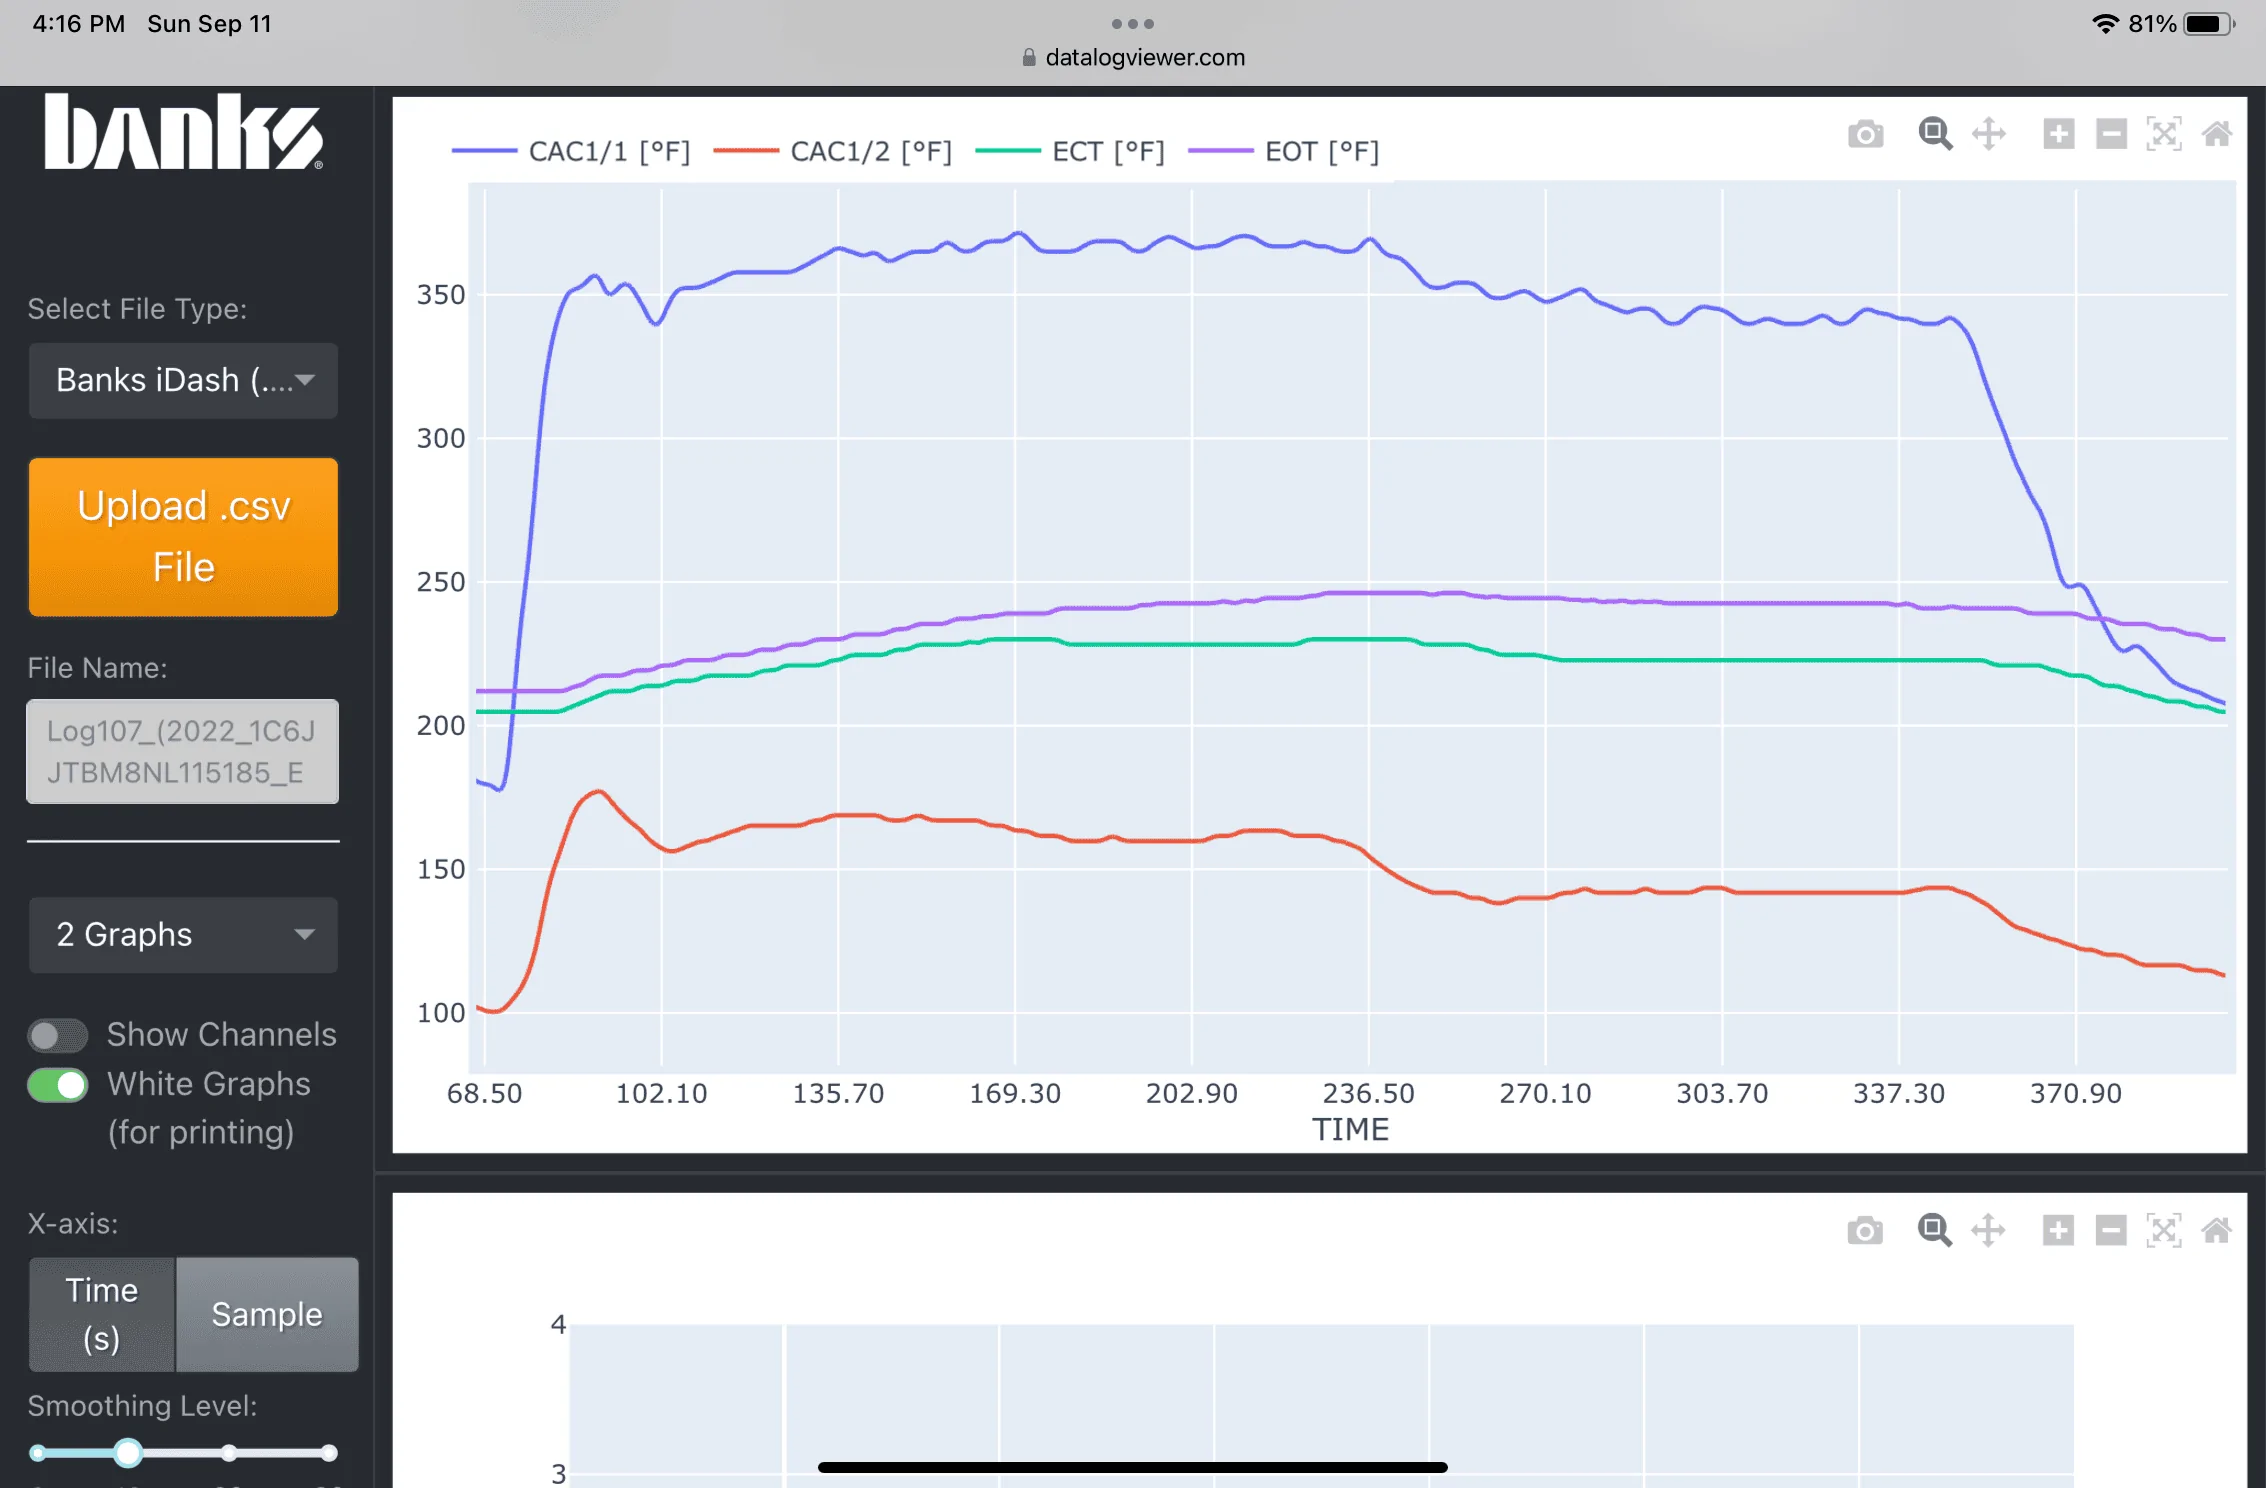The image size is (2266, 1488).
Task: Zoom out using the top graph minus icon
Action: point(2111,134)
